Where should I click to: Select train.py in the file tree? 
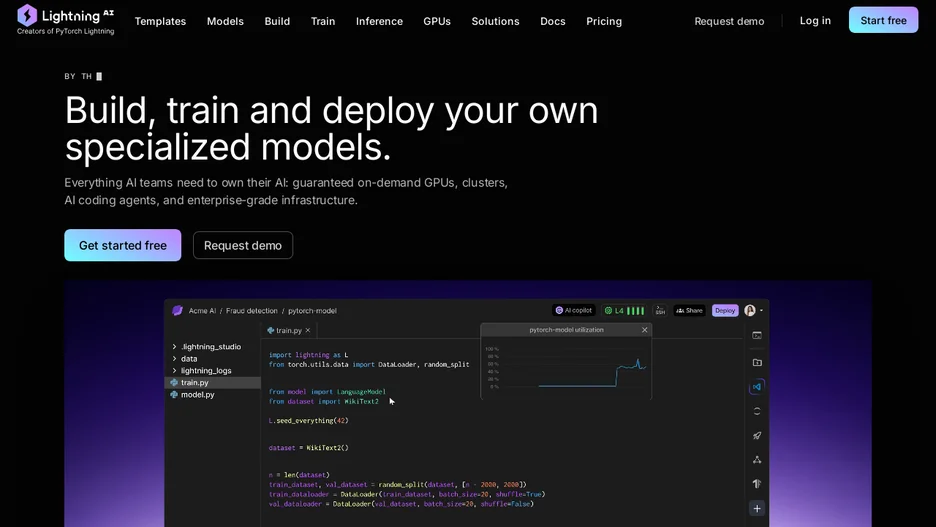pyautogui.click(x=213, y=383)
